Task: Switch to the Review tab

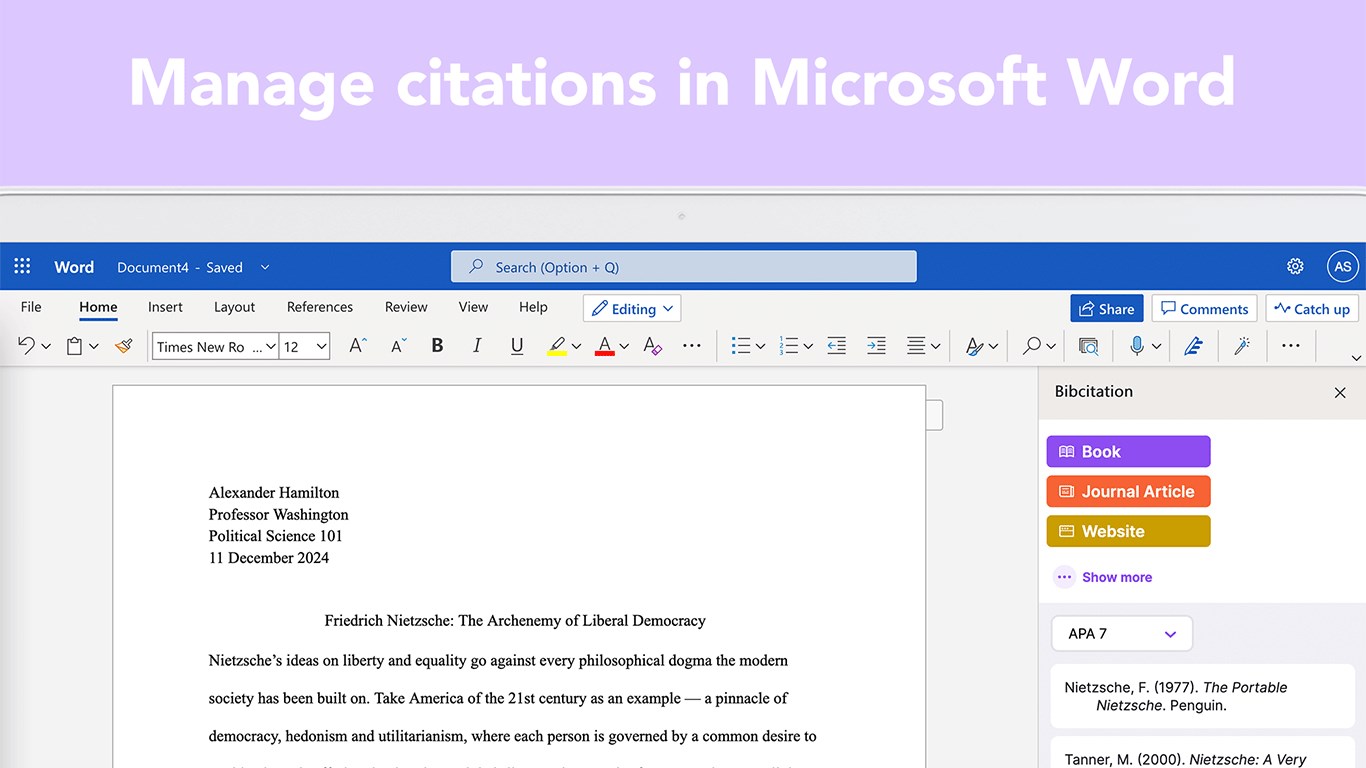Action: tap(406, 307)
